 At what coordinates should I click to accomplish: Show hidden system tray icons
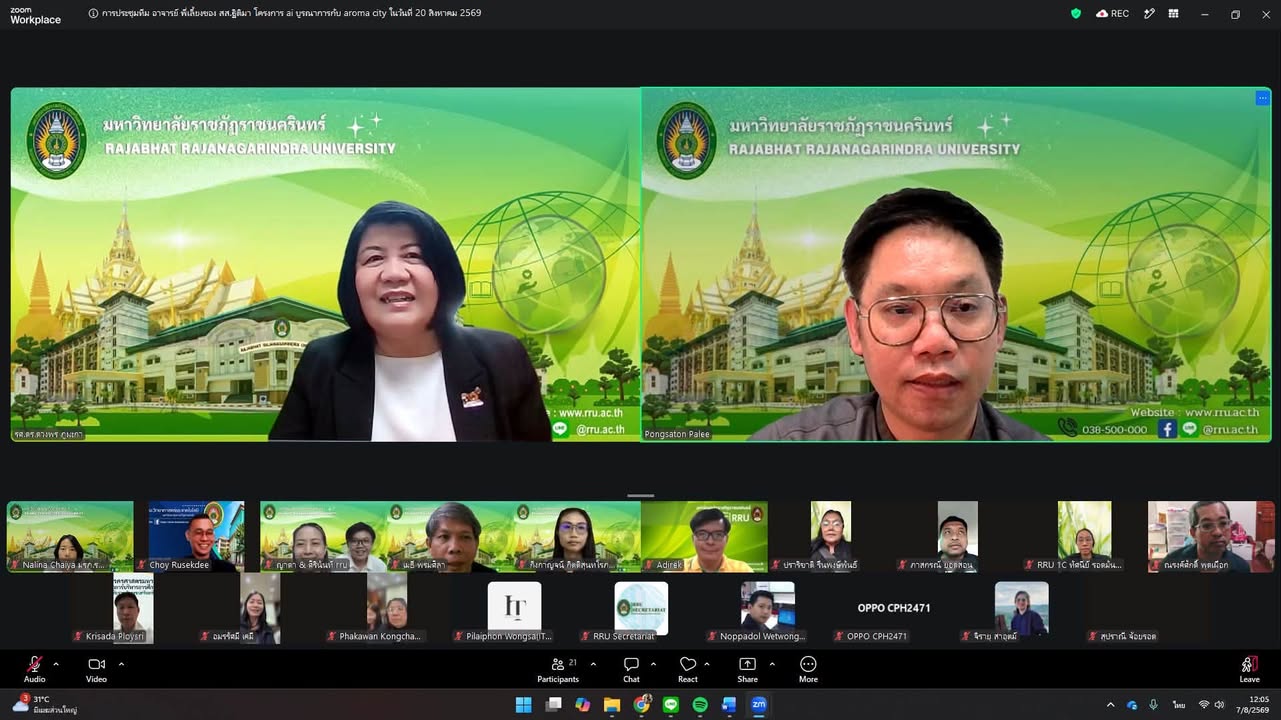1110,705
